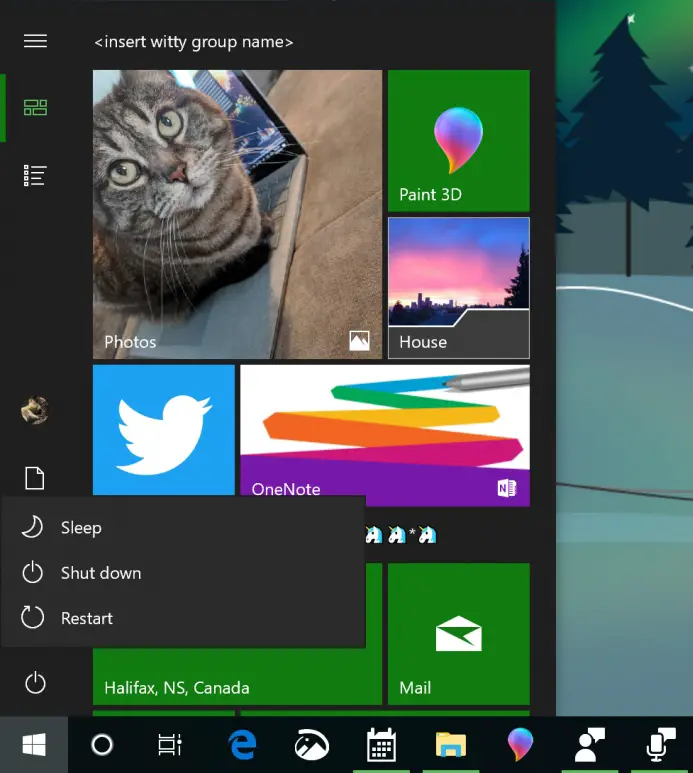Click the Windows Start button
693x773 pixels.
click(34, 744)
